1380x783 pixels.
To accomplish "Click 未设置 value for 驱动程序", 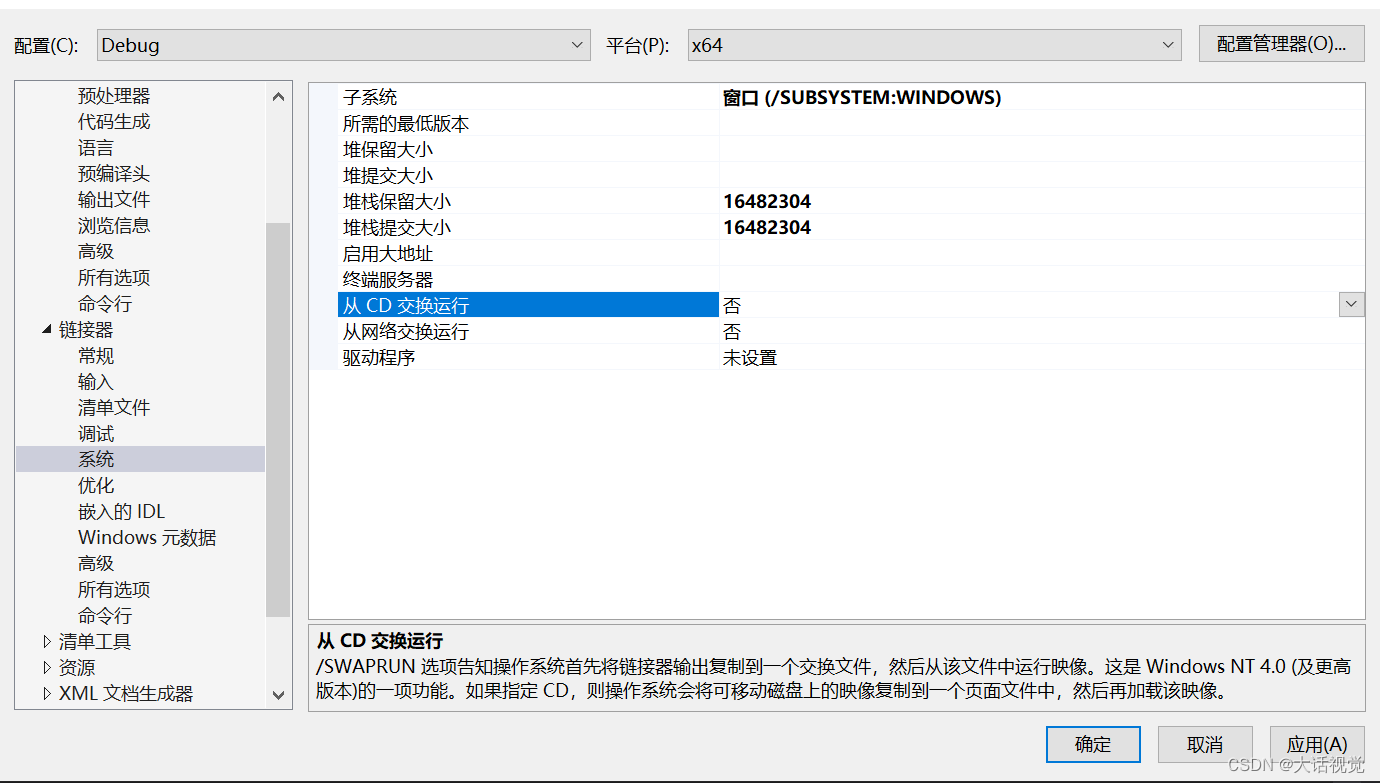I will 750,358.
